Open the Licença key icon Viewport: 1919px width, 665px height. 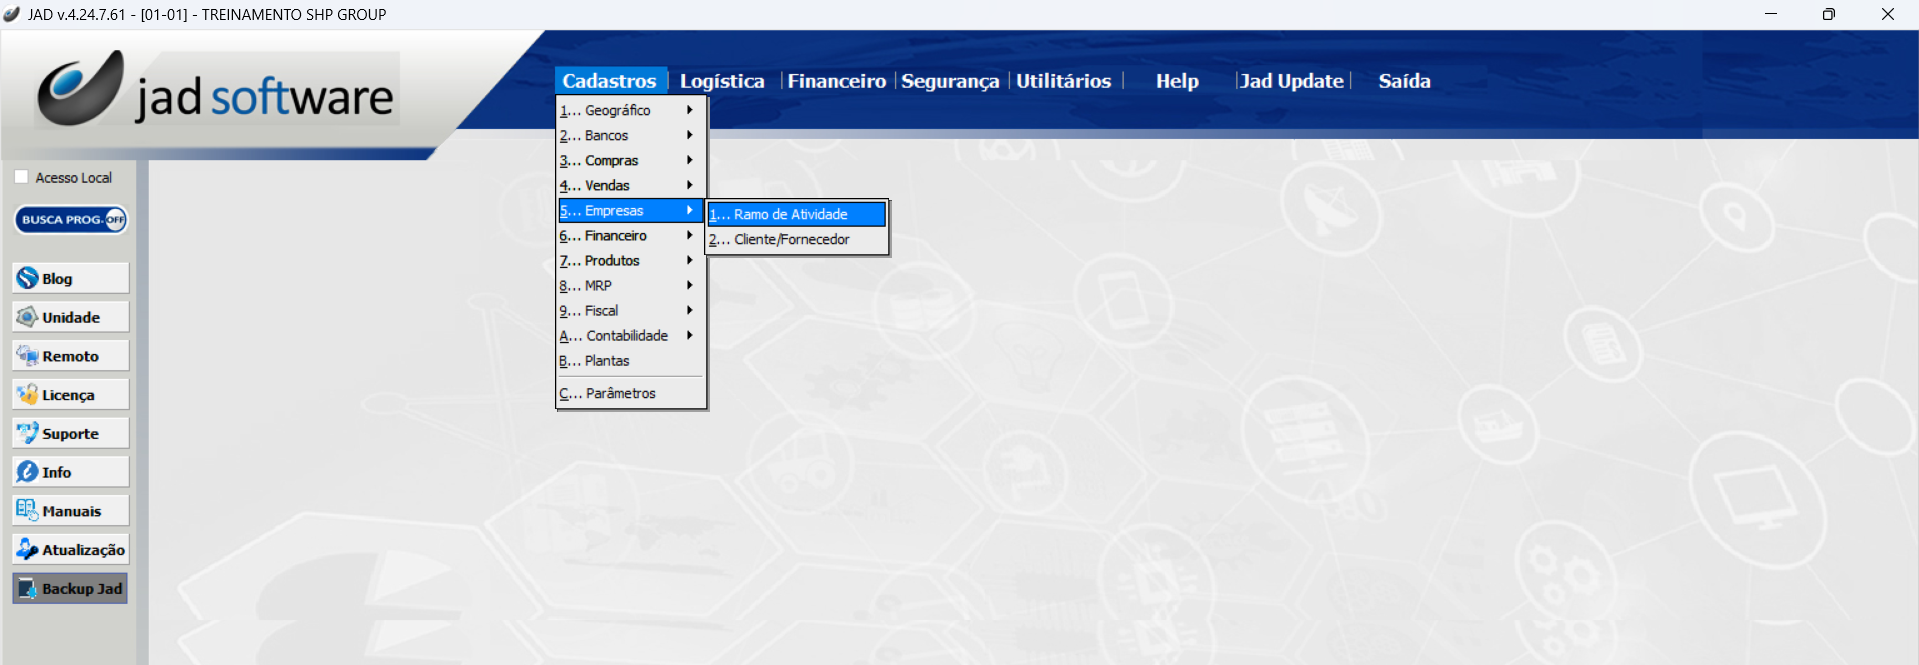(28, 395)
